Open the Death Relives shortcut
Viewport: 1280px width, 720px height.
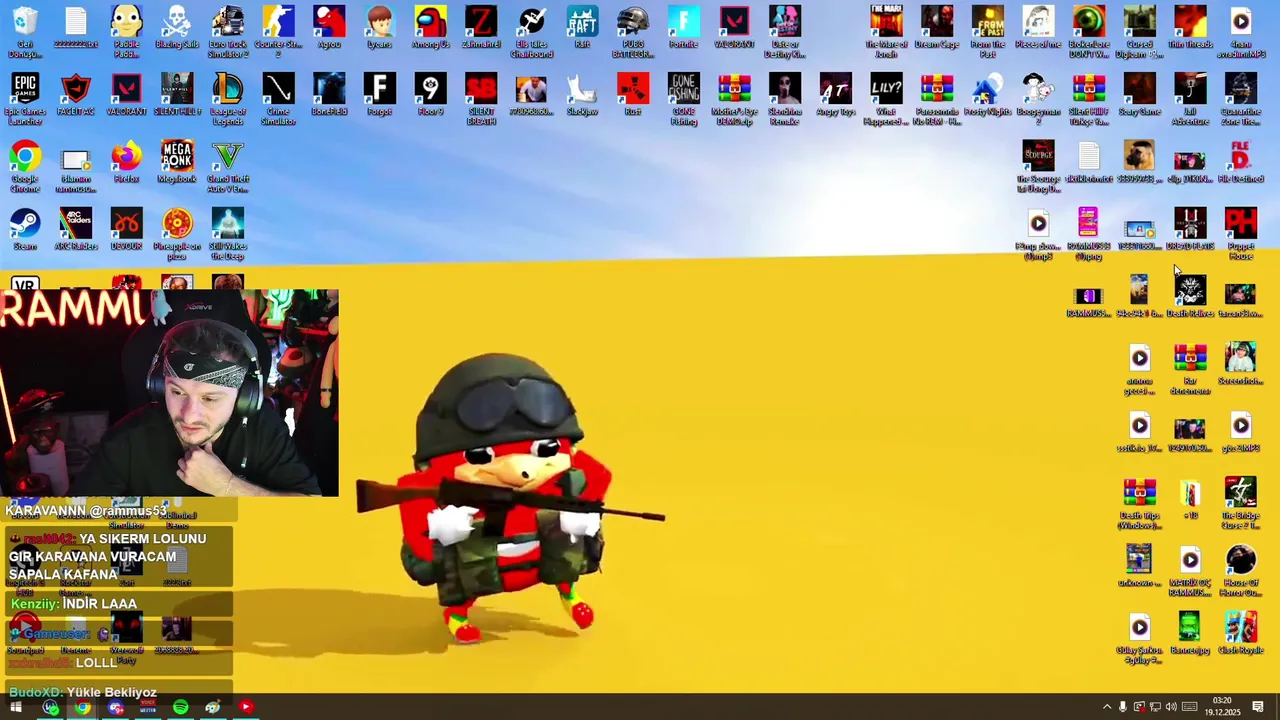1190,296
